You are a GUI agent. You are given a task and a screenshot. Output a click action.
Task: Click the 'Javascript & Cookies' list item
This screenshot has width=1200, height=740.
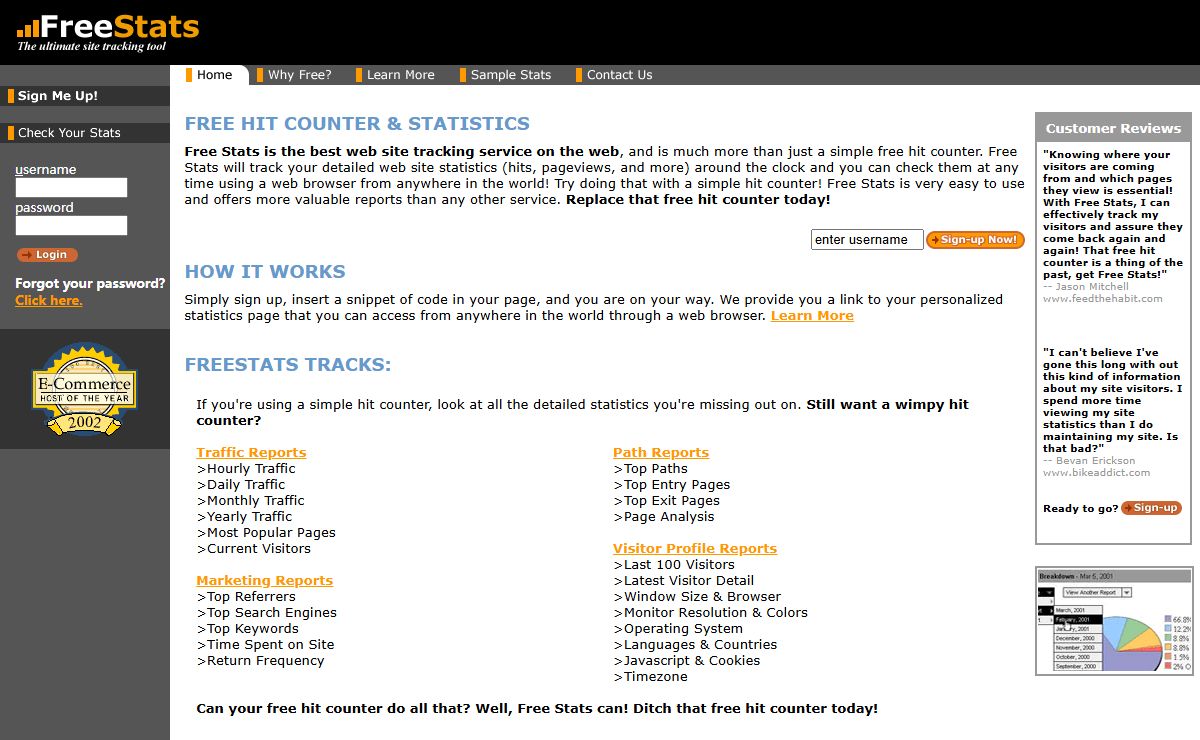coord(687,661)
